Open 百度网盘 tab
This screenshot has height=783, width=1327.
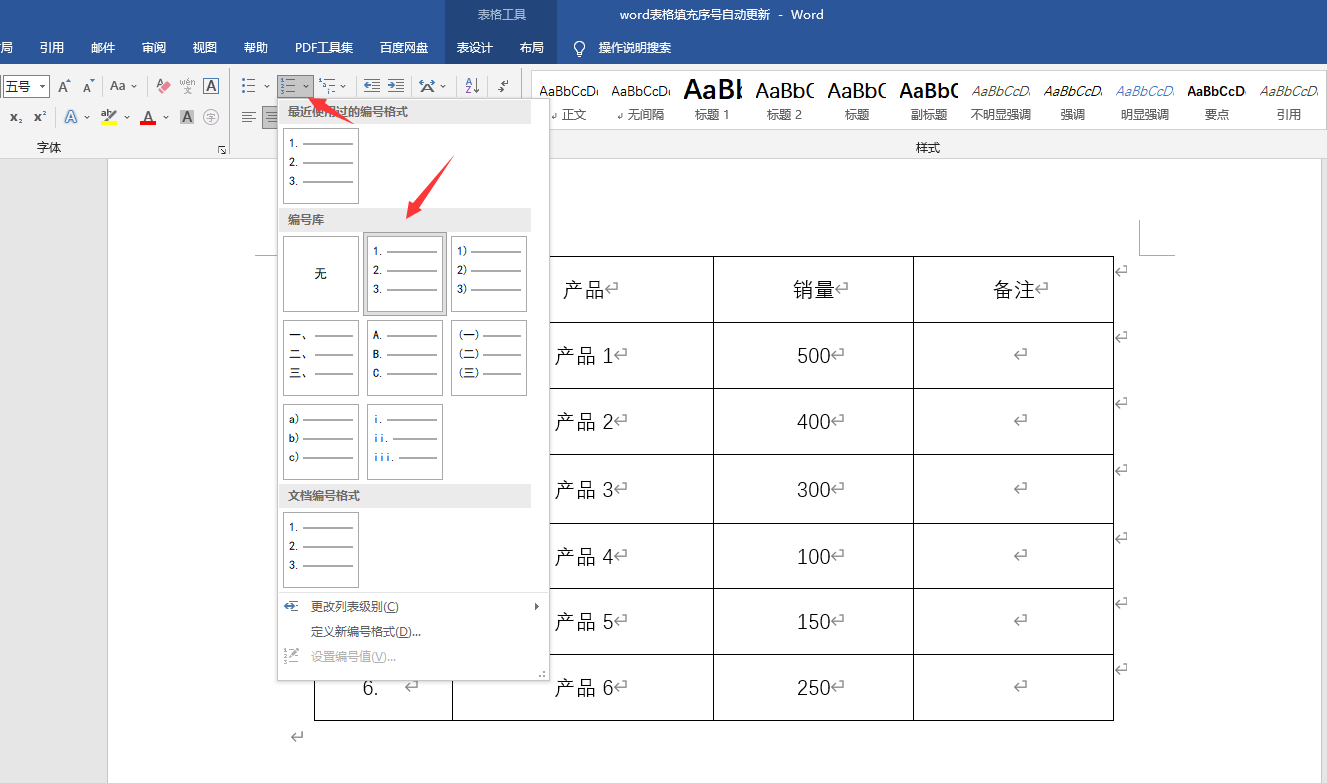tap(404, 47)
